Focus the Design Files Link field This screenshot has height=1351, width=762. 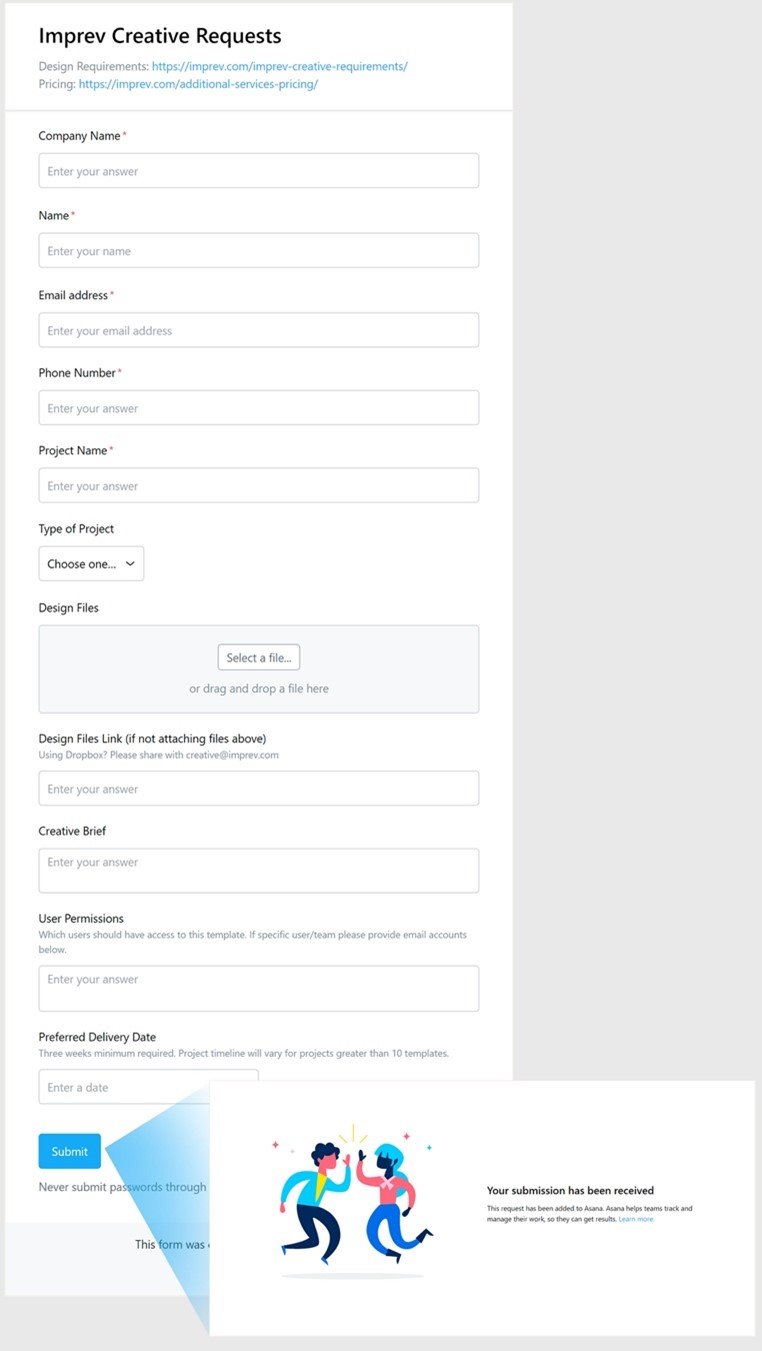pyautogui.click(x=259, y=789)
